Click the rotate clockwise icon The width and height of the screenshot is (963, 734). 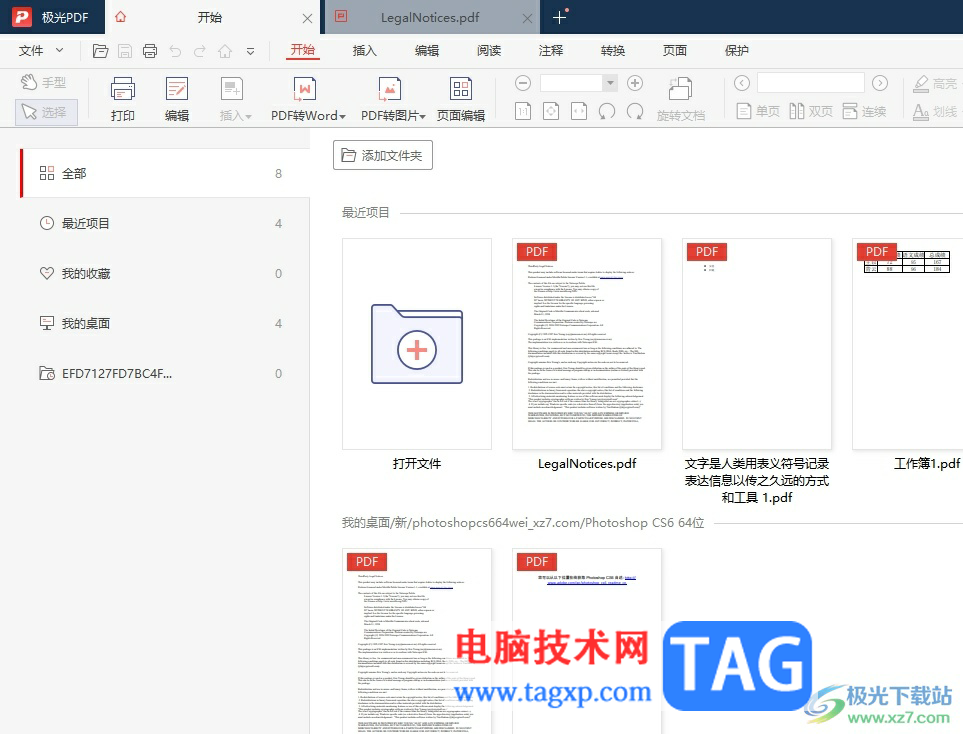pos(634,111)
